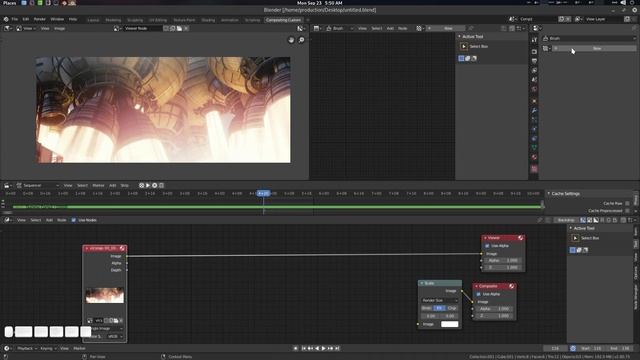Click the white Image color swatch on Scale node
This screenshot has width=640, height=360.
(450, 324)
